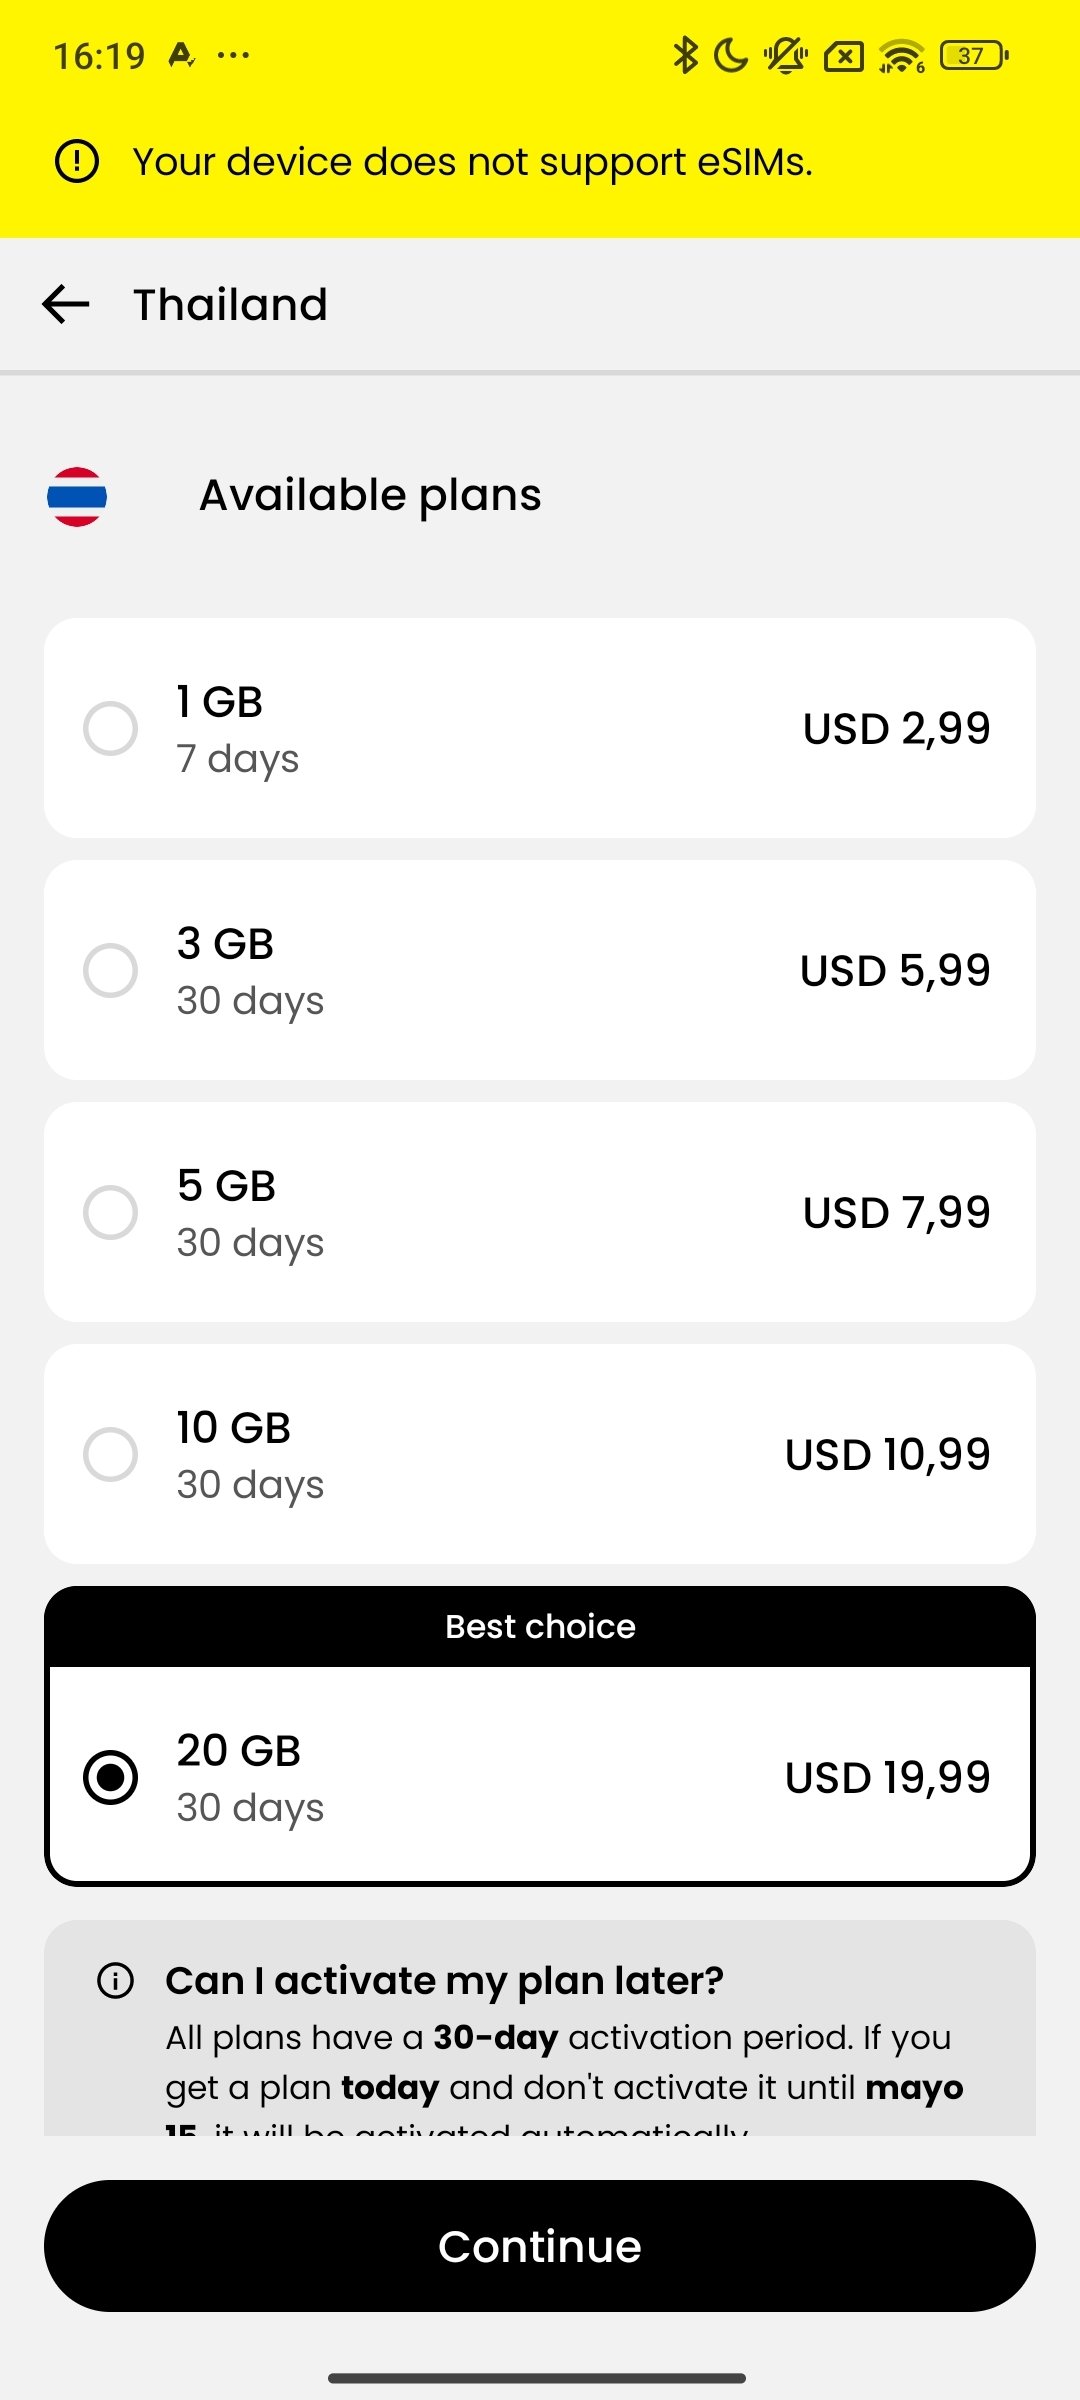Tap the Wi-Fi status bar icon

901,56
